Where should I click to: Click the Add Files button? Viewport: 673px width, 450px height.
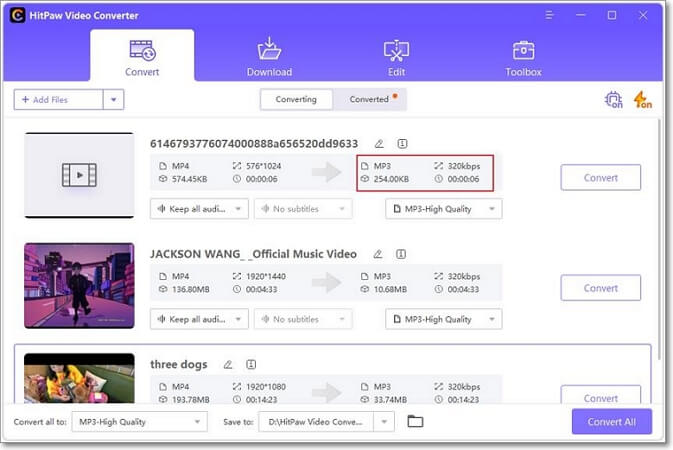[x=58, y=100]
